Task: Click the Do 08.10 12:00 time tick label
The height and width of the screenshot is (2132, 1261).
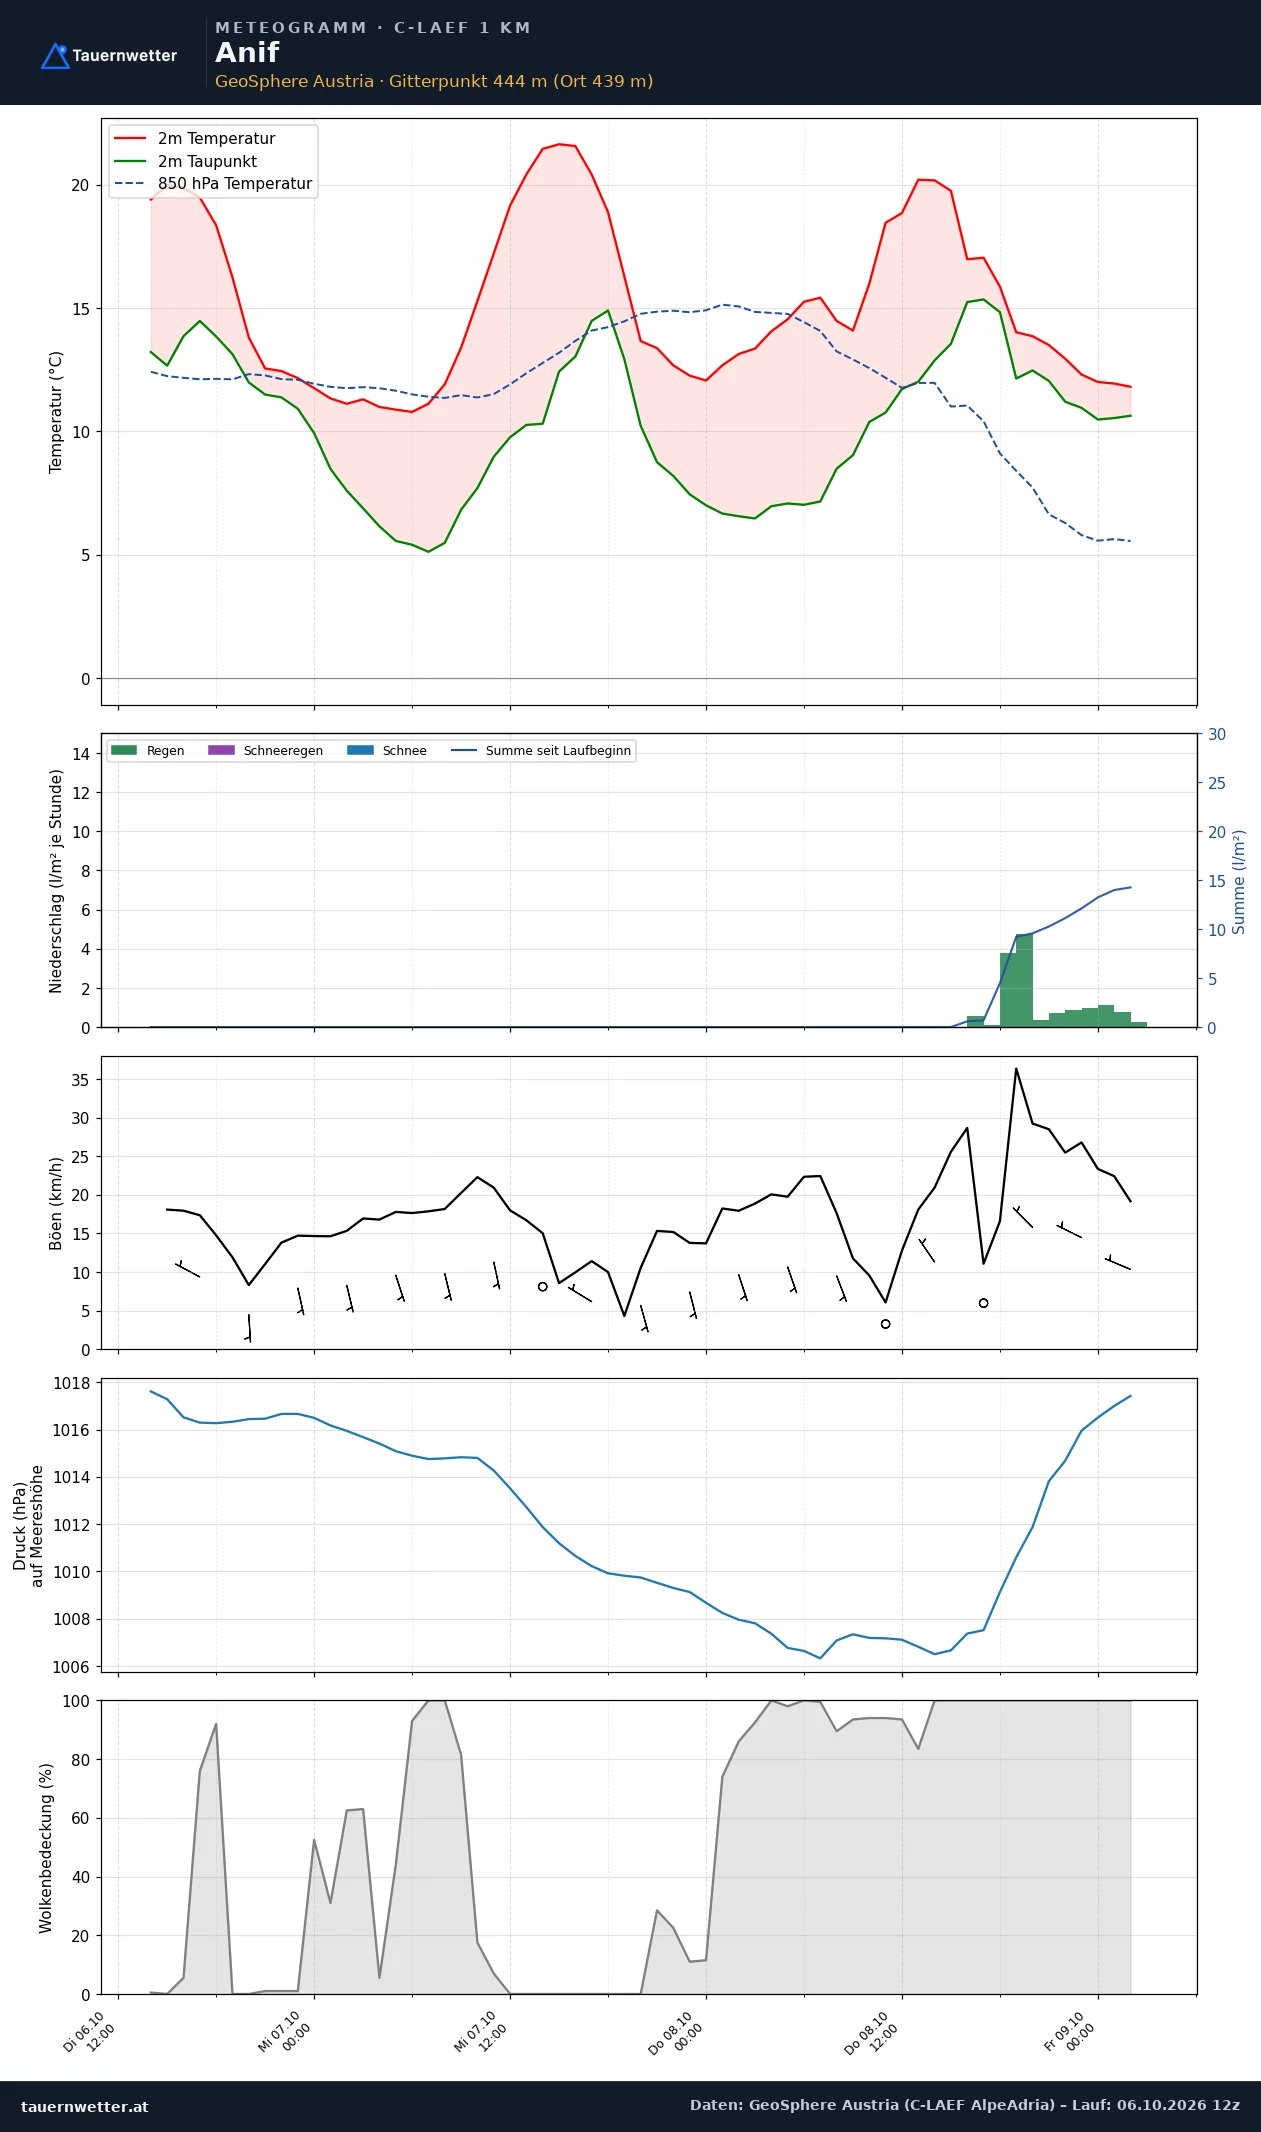Action: [x=872, y=2033]
